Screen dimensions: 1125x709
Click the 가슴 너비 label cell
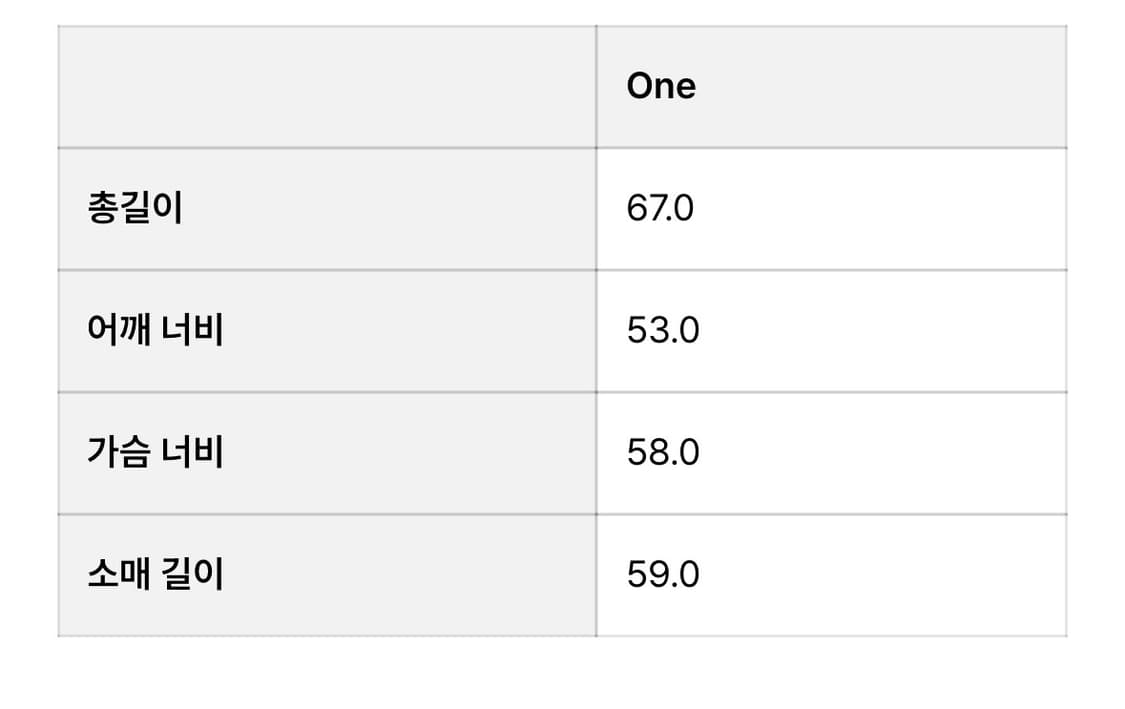coord(327,453)
